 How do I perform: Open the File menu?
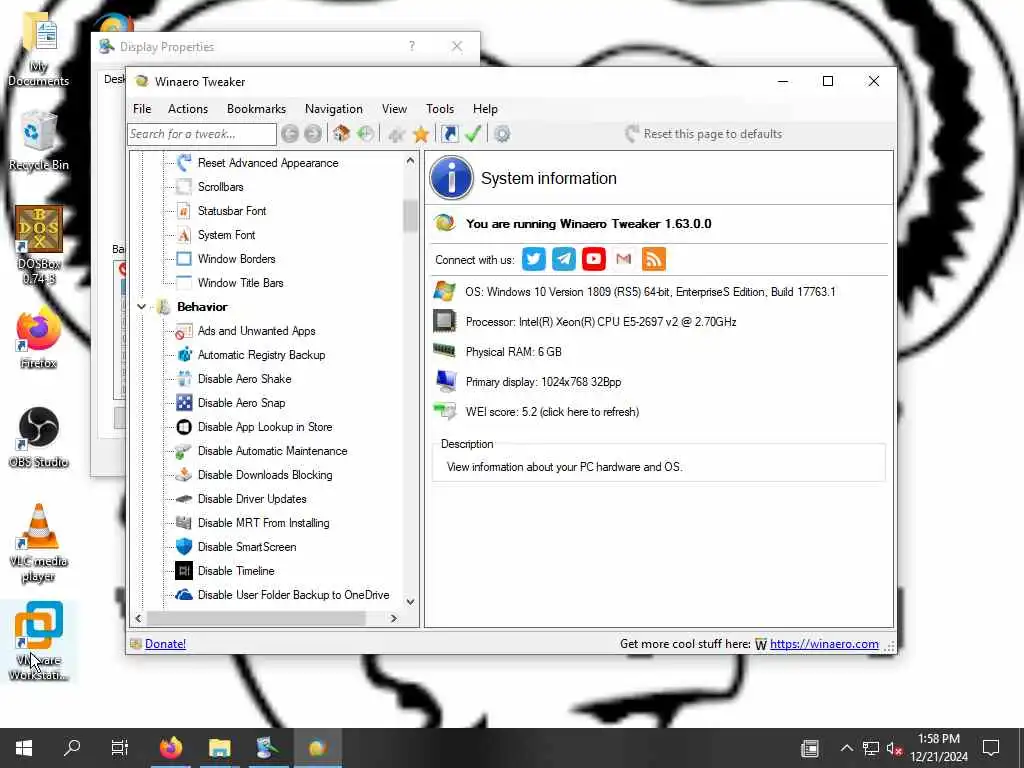(142, 109)
